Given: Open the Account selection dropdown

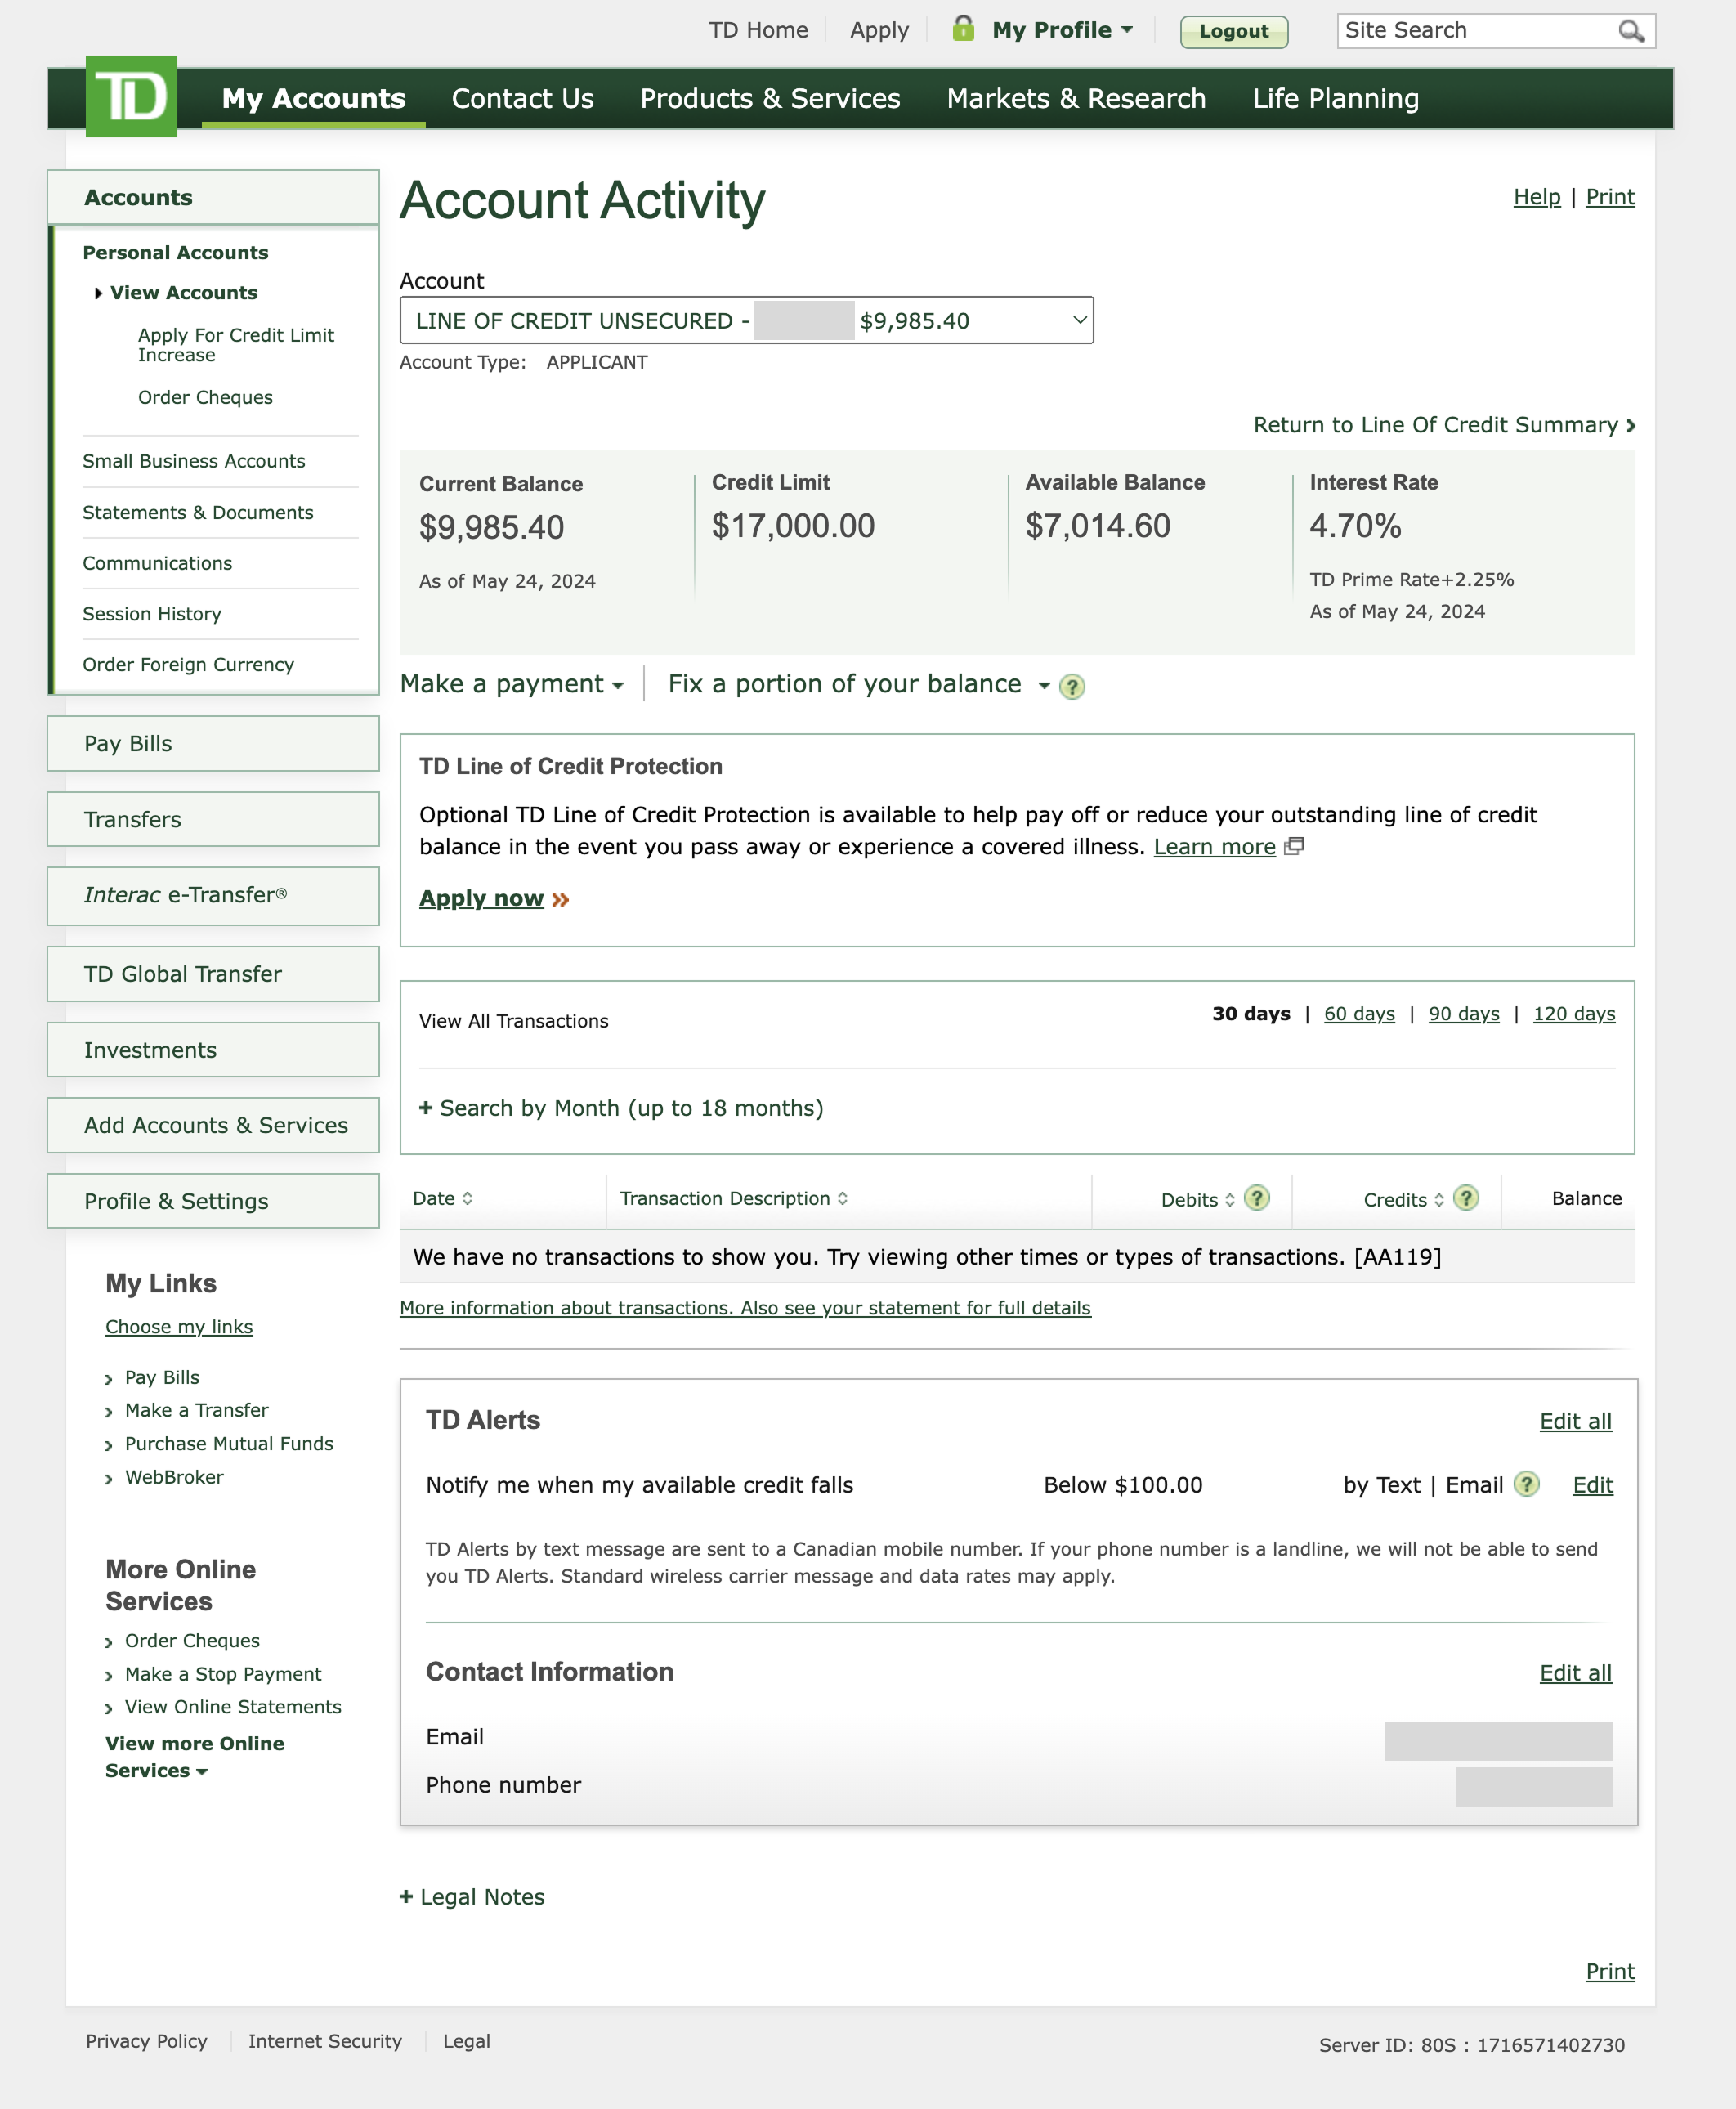Looking at the screenshot, I should (x=746, y=320).
